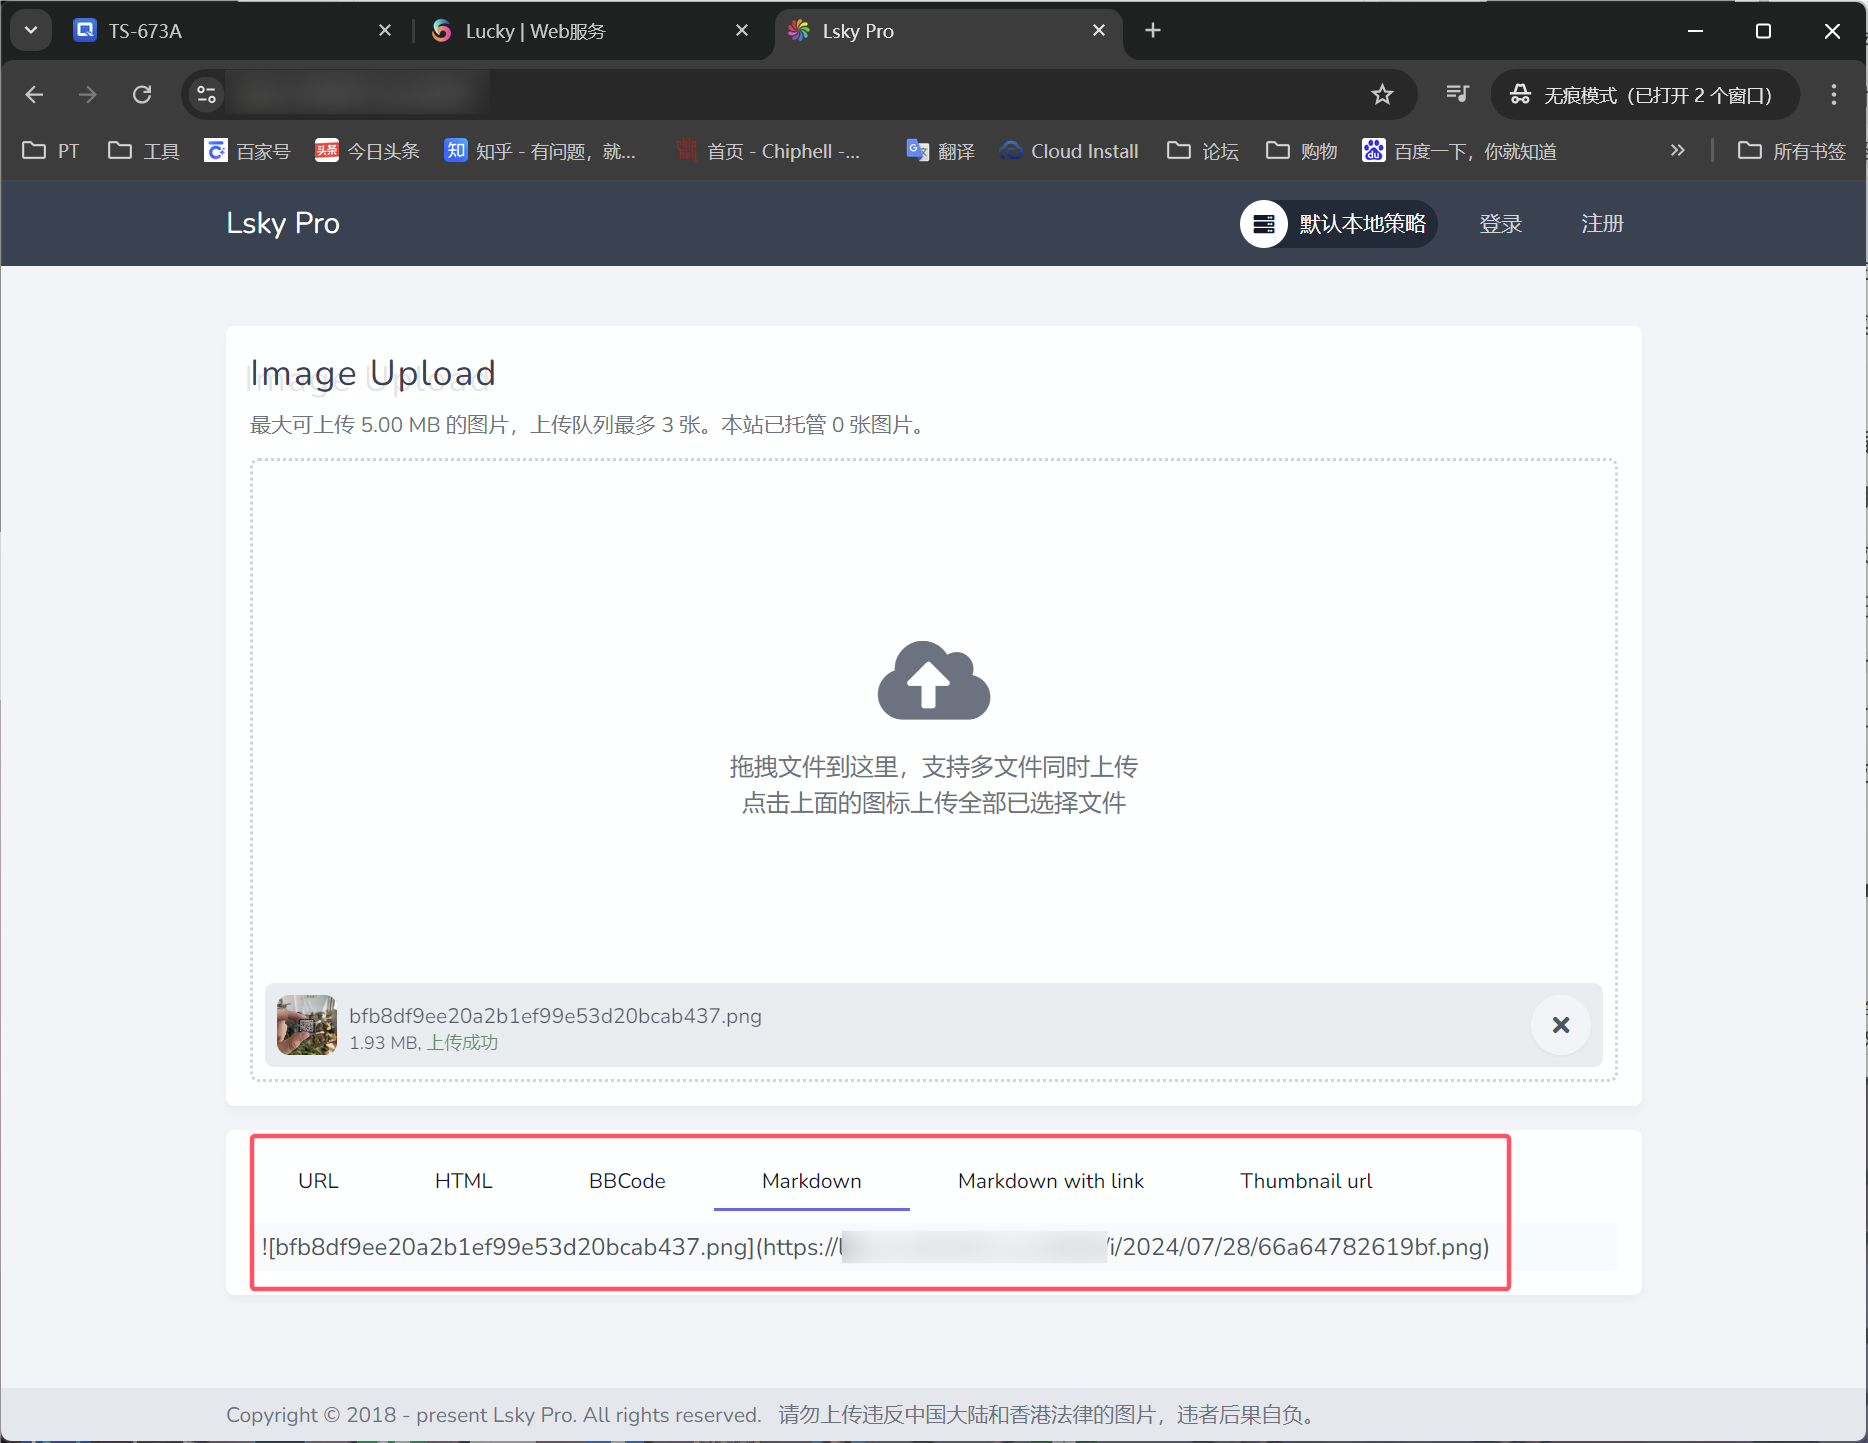Go back with the browser back arrow
Viewport: 1868px width, 1443px height.
tap(34, 95)
